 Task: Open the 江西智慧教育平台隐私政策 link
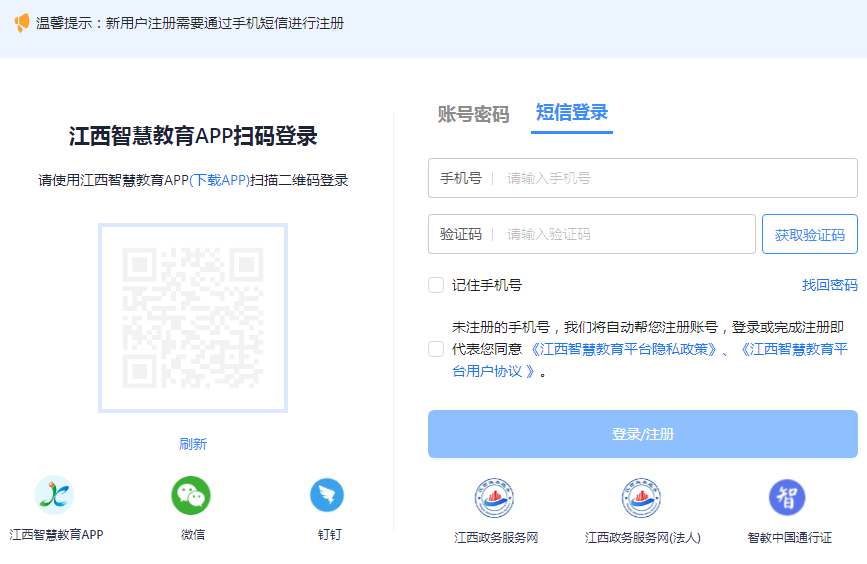[624, 349]
